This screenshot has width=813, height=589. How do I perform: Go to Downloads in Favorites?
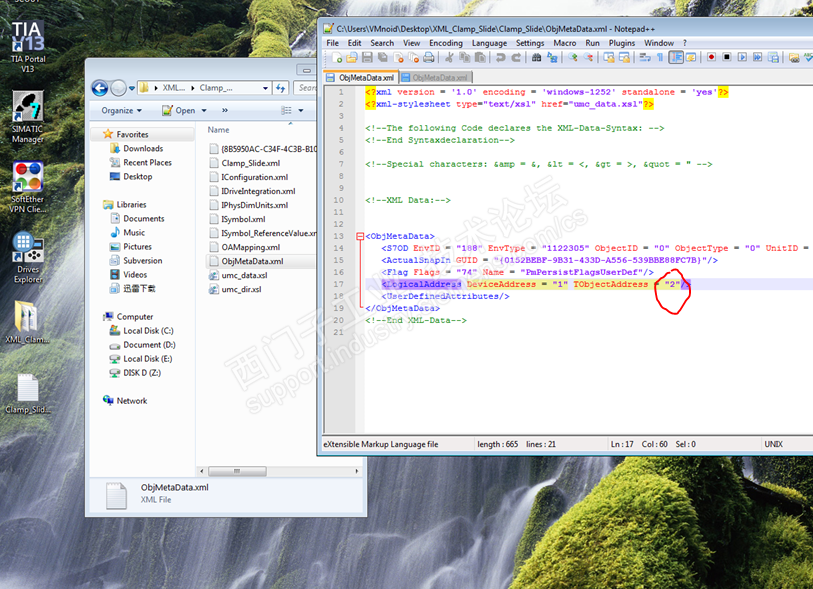pyautogui.click(x=143, y=148)
